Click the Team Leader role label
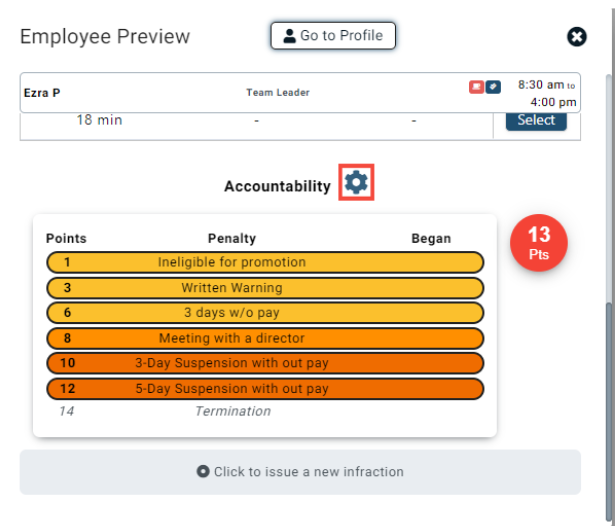 point(278,93)
